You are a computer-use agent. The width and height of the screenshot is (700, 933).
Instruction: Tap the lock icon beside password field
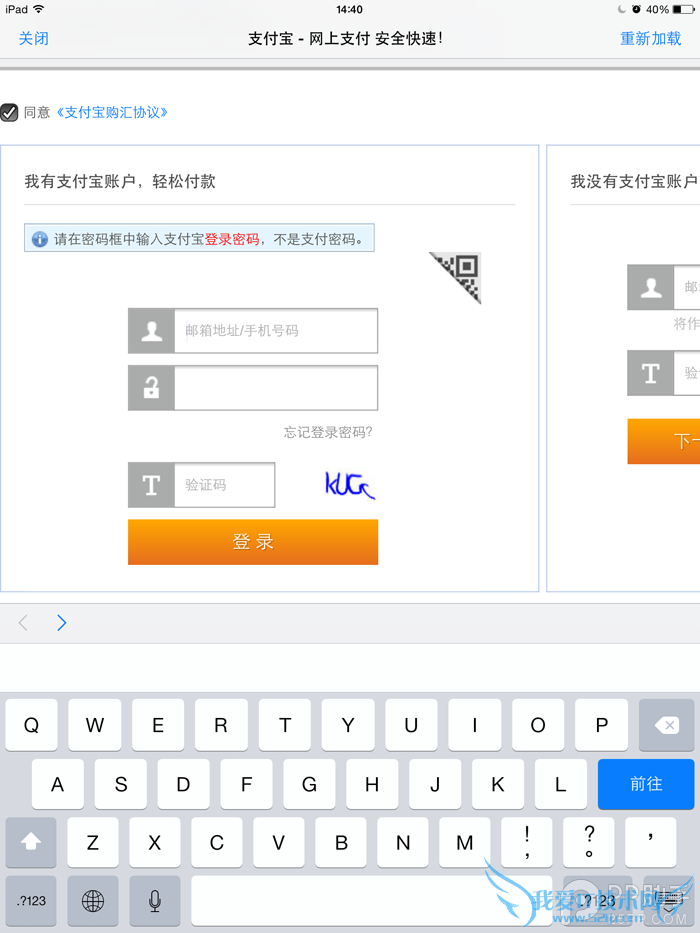151,388
